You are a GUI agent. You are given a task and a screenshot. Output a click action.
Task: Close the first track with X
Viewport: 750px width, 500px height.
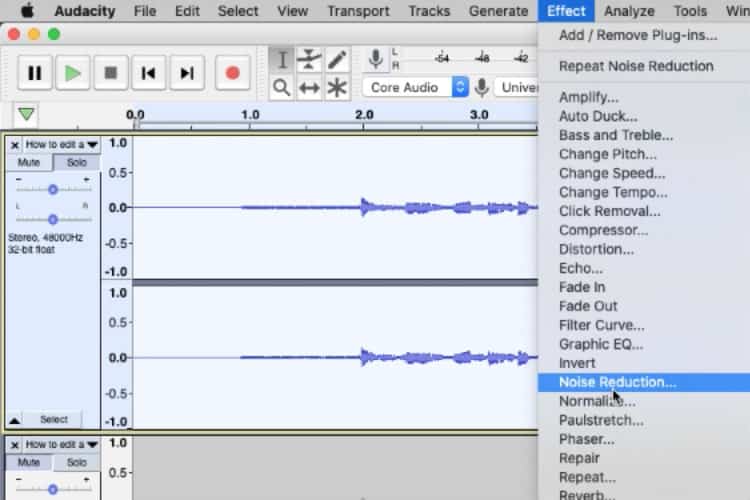click(x=15, y=145)
